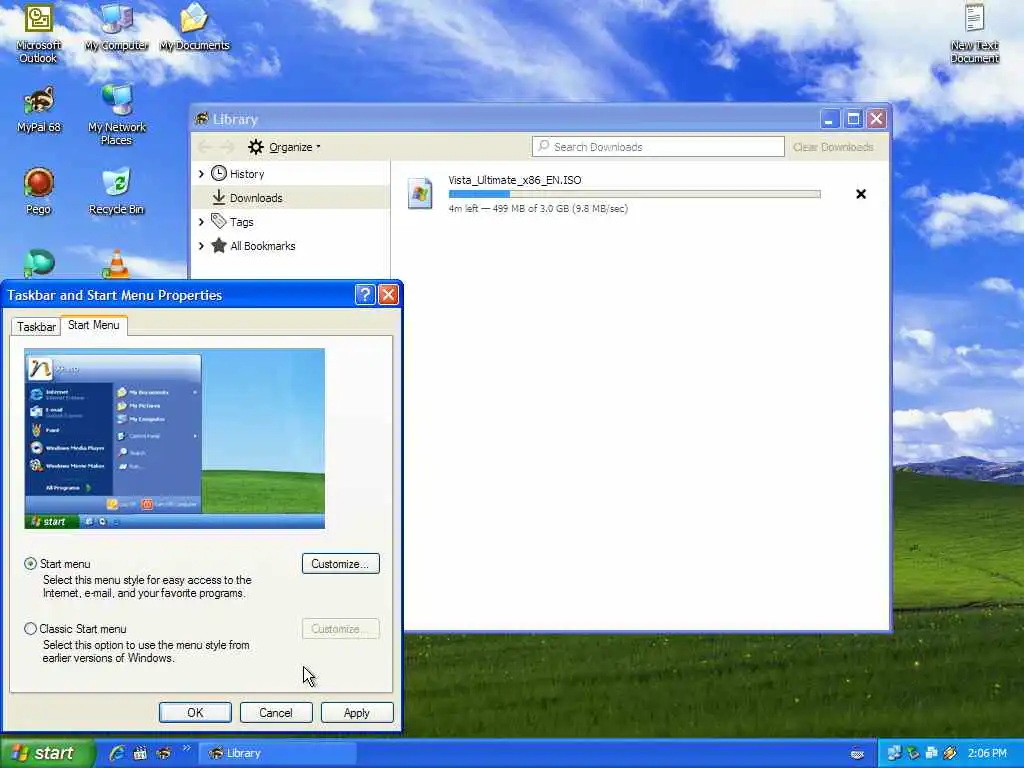
Task: Select the Pego desktop icon
Action: click(x=39, y=191)
